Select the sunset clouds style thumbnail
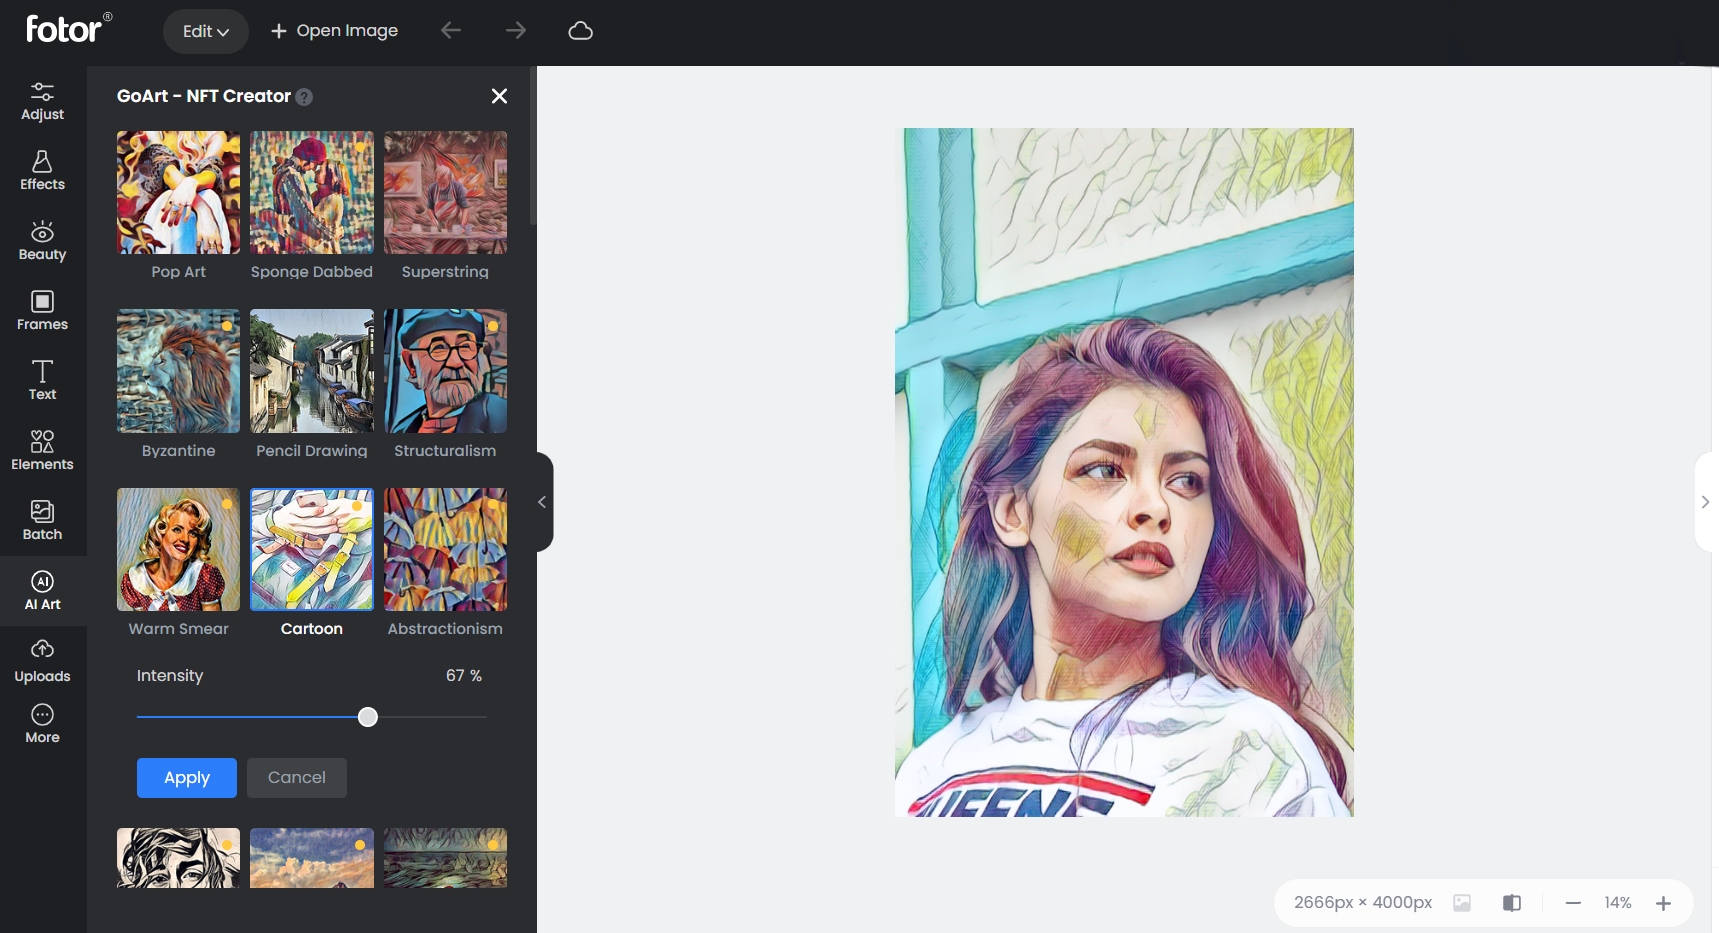 [x=312, y=858]
